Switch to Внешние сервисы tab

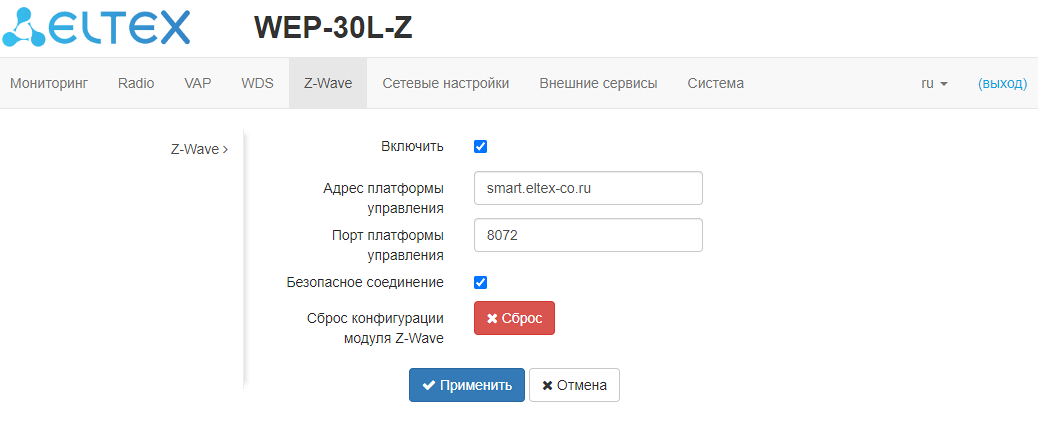point(598,84)
